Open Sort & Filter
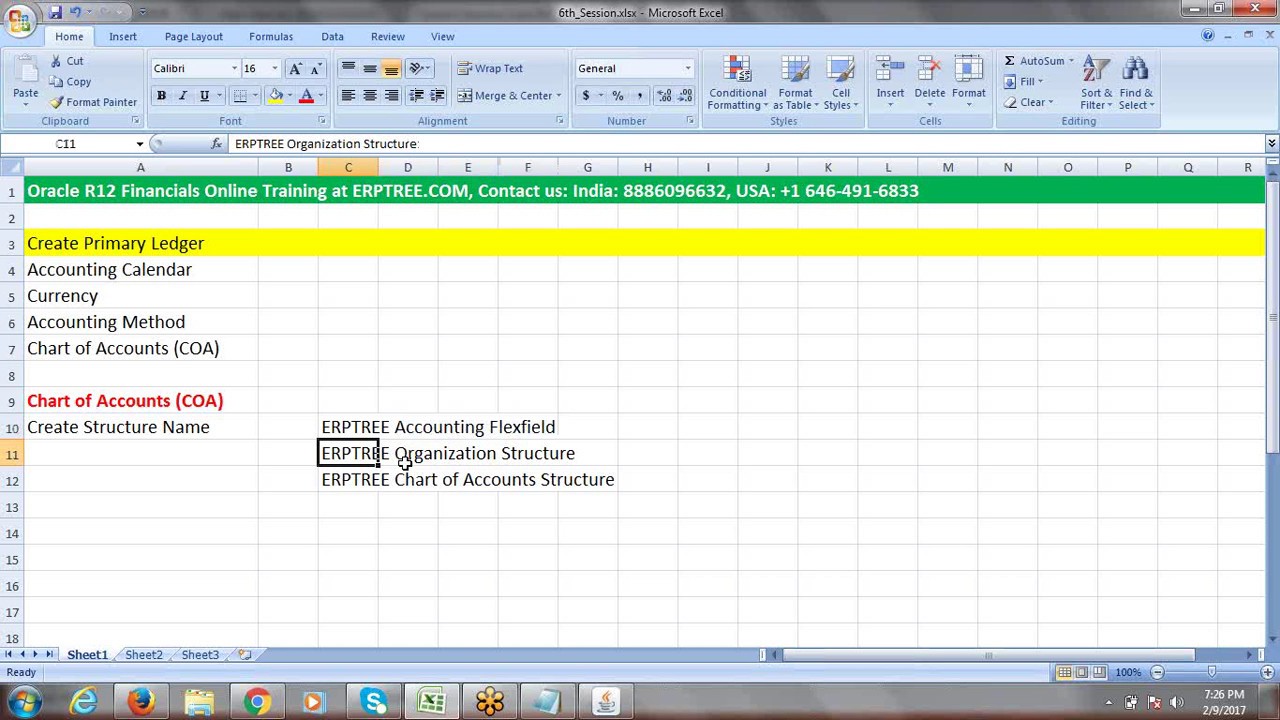 click(x=1096, y=83)
